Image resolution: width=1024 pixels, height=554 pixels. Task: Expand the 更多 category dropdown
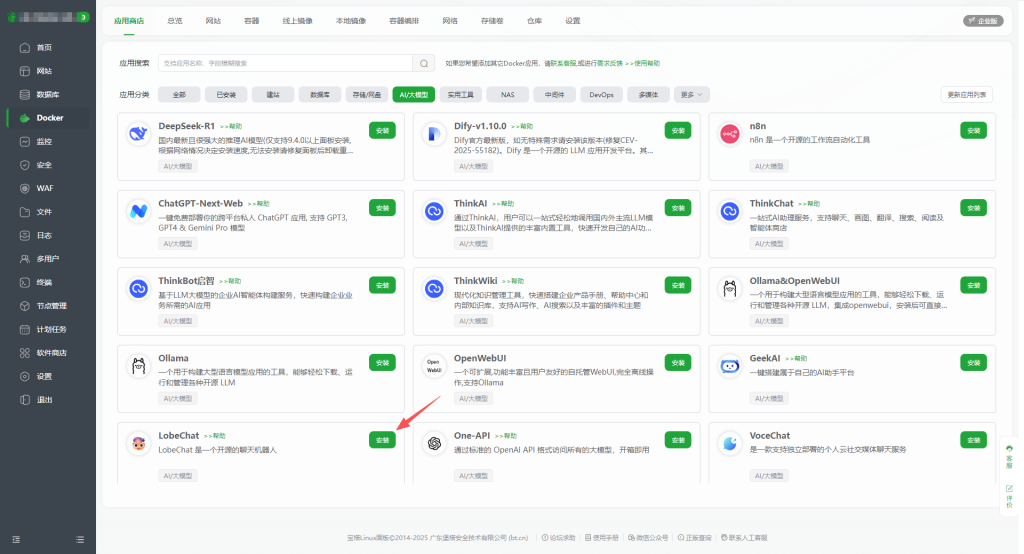tap(692, 95)
